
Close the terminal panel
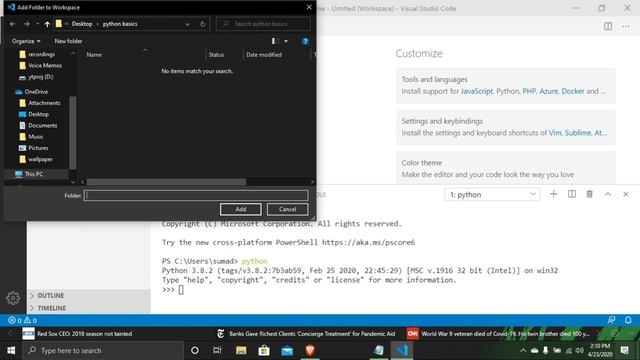click(x=626, y=194)
